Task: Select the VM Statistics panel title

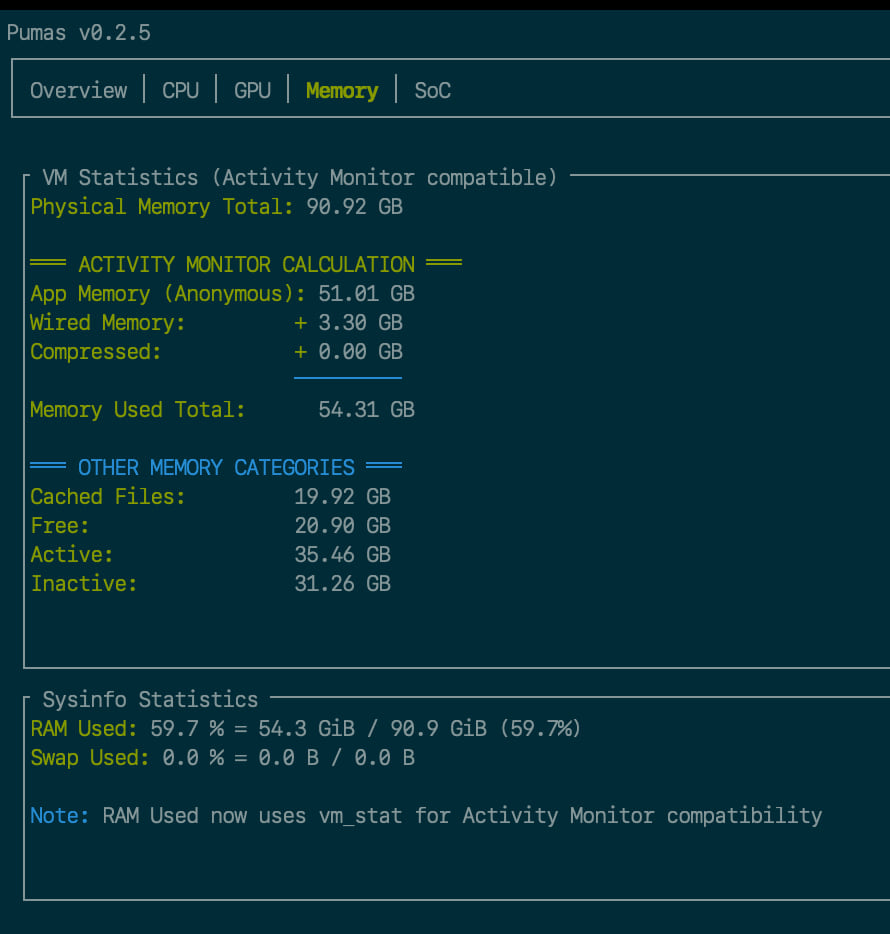Action: [x=299, y=178]
